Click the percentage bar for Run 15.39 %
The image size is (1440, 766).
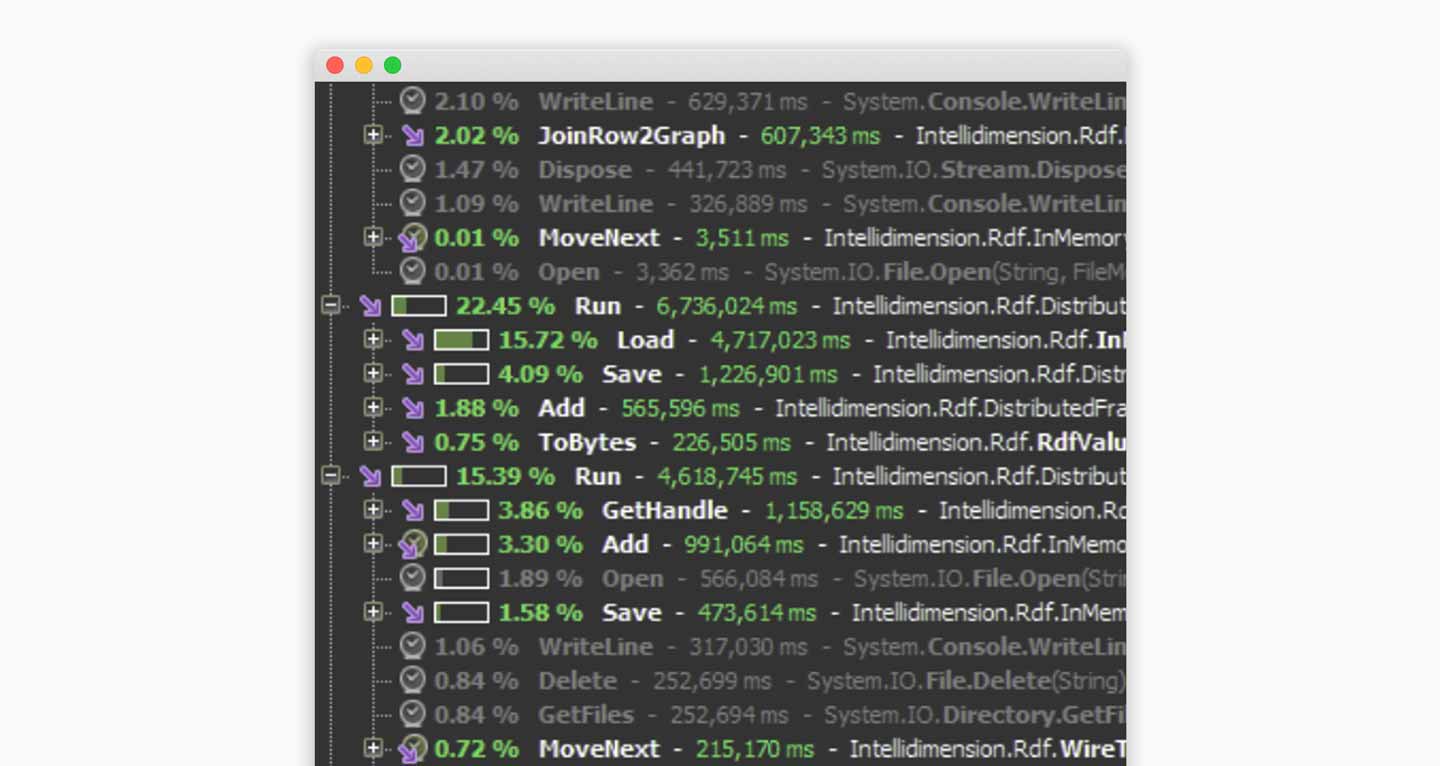(419, 476)
